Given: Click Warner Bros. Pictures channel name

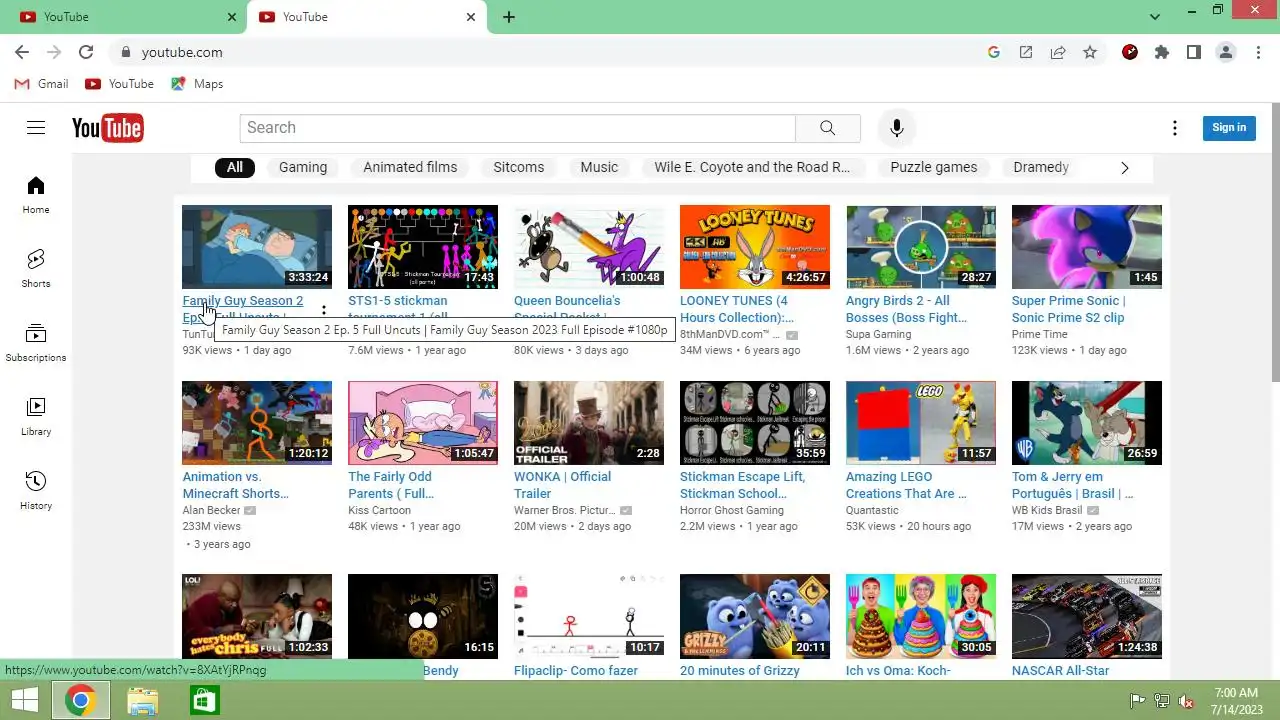Looking at the screenshot, I should click(564, 510).
